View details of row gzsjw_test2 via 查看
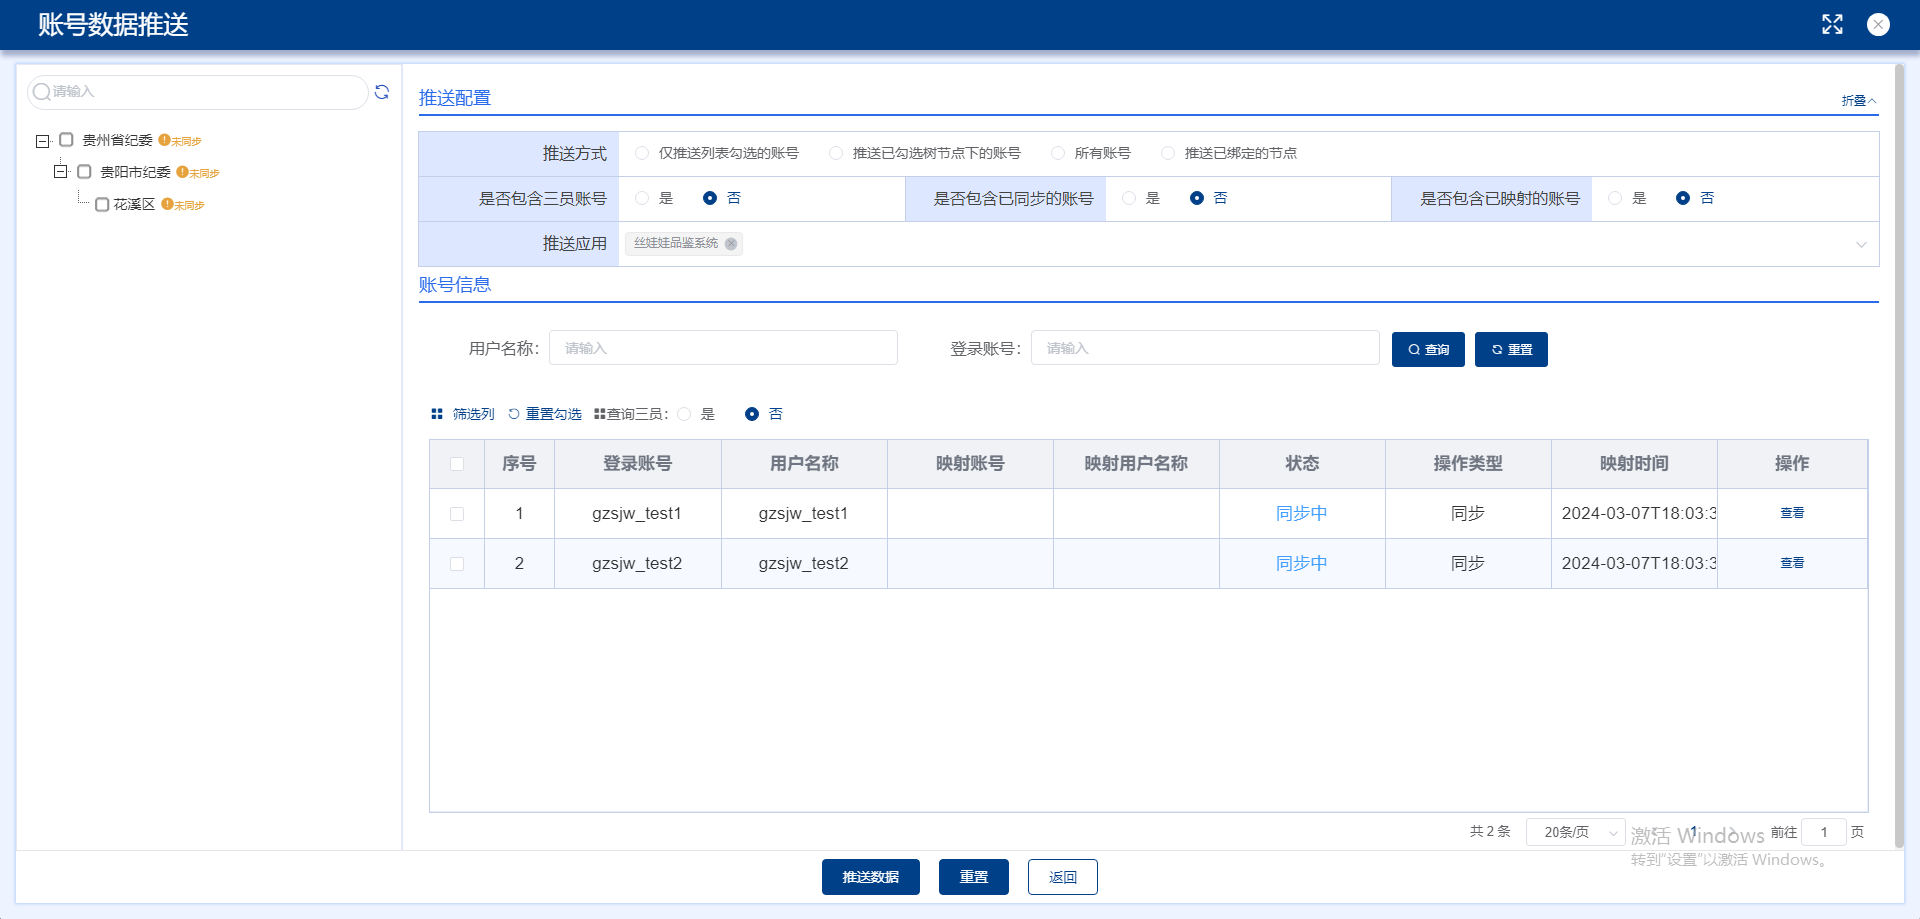 coord(1792,563)
